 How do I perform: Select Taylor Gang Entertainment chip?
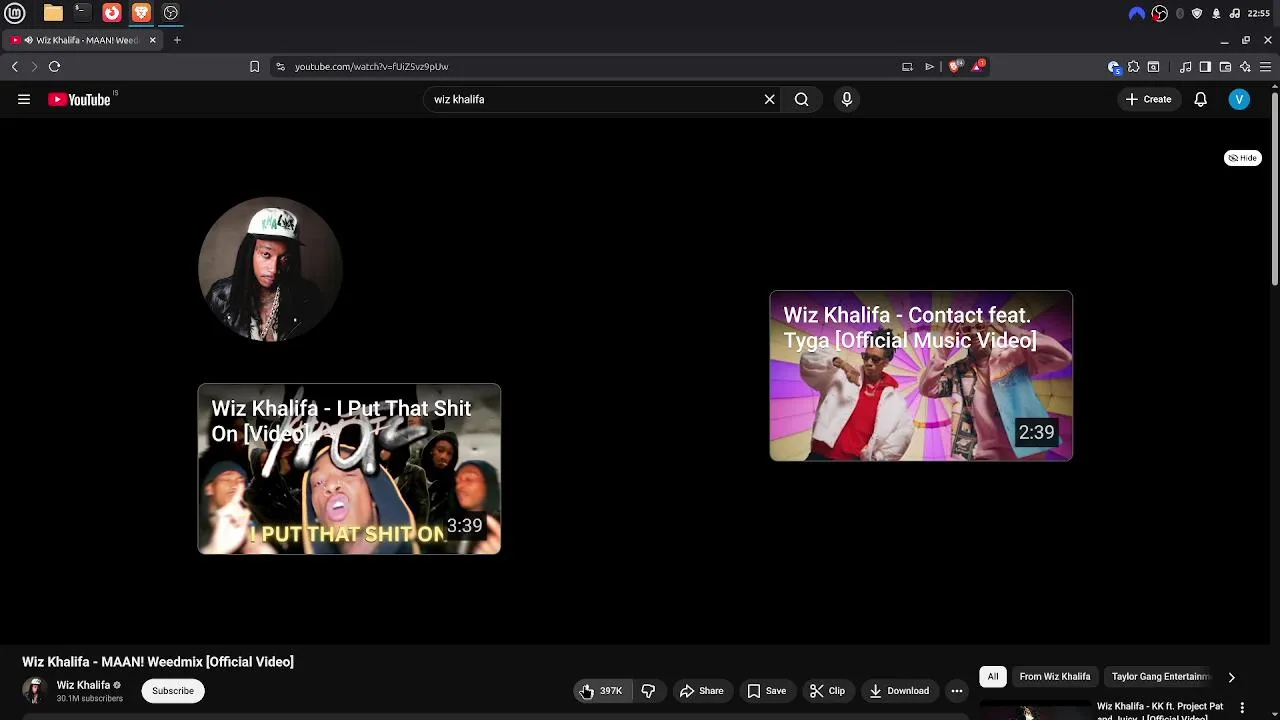pyautogui.click(x=1160, y=677)
